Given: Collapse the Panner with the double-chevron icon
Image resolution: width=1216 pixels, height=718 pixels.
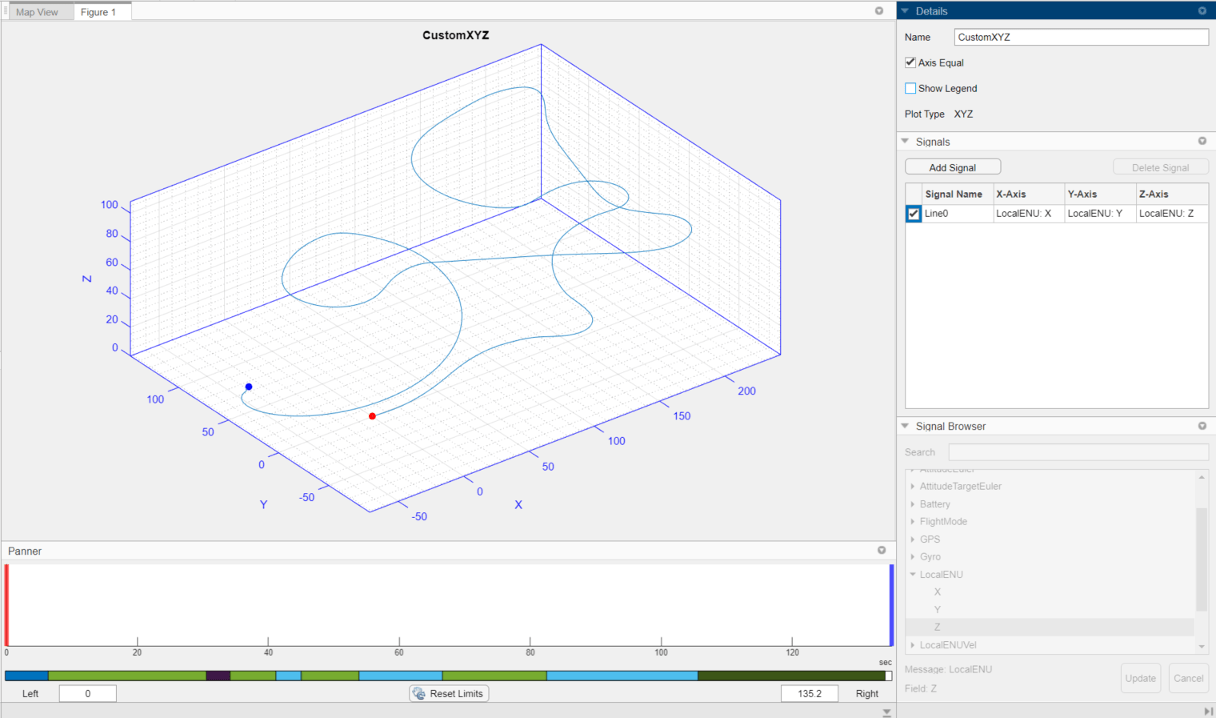Looking at the screenshot, I should point(885,712).
